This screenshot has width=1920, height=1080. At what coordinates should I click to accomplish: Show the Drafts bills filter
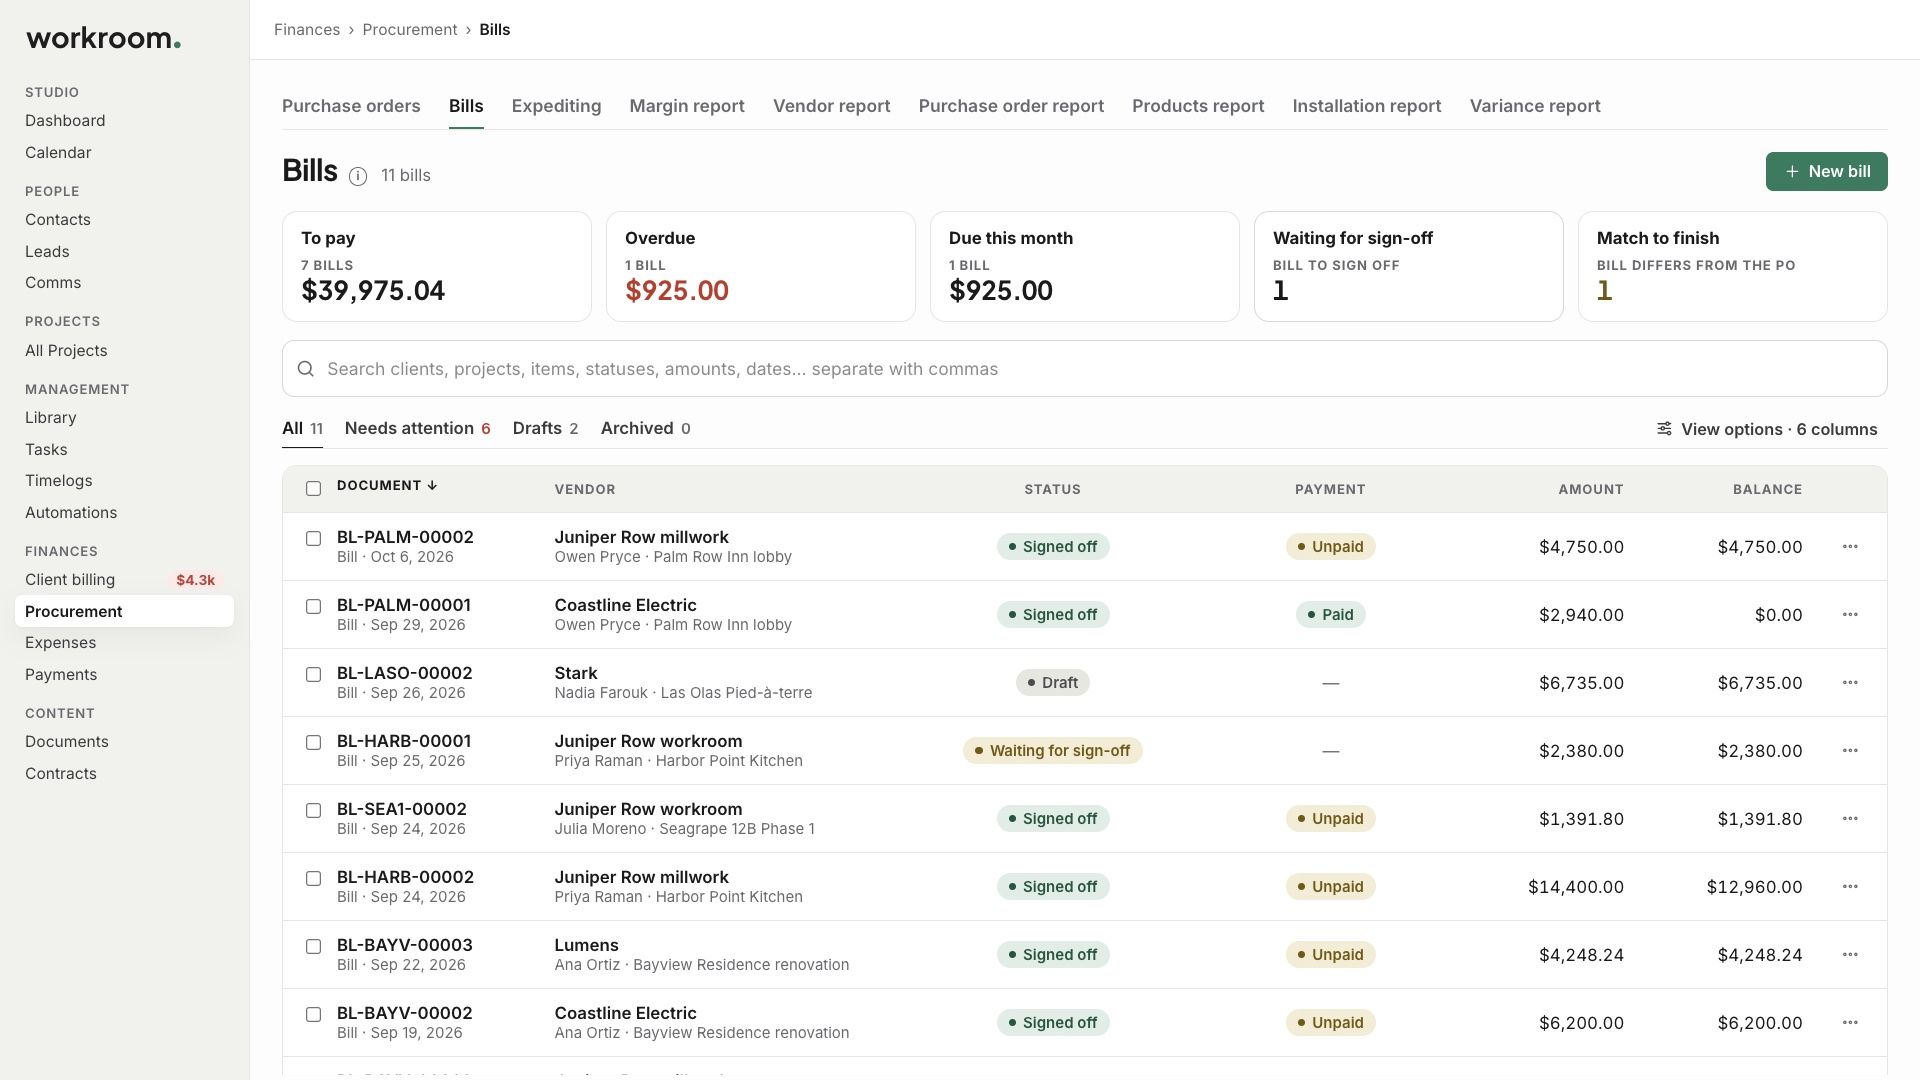(x=545, y=429)
